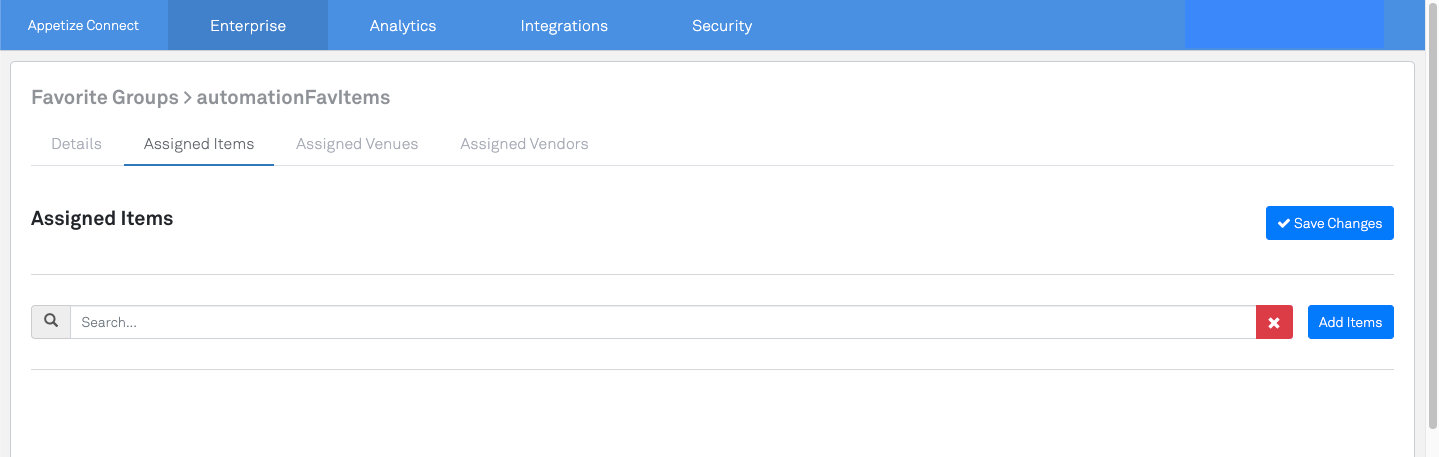
Task: Click the Assigned Items section heading
Action: [x=102, y=218]
